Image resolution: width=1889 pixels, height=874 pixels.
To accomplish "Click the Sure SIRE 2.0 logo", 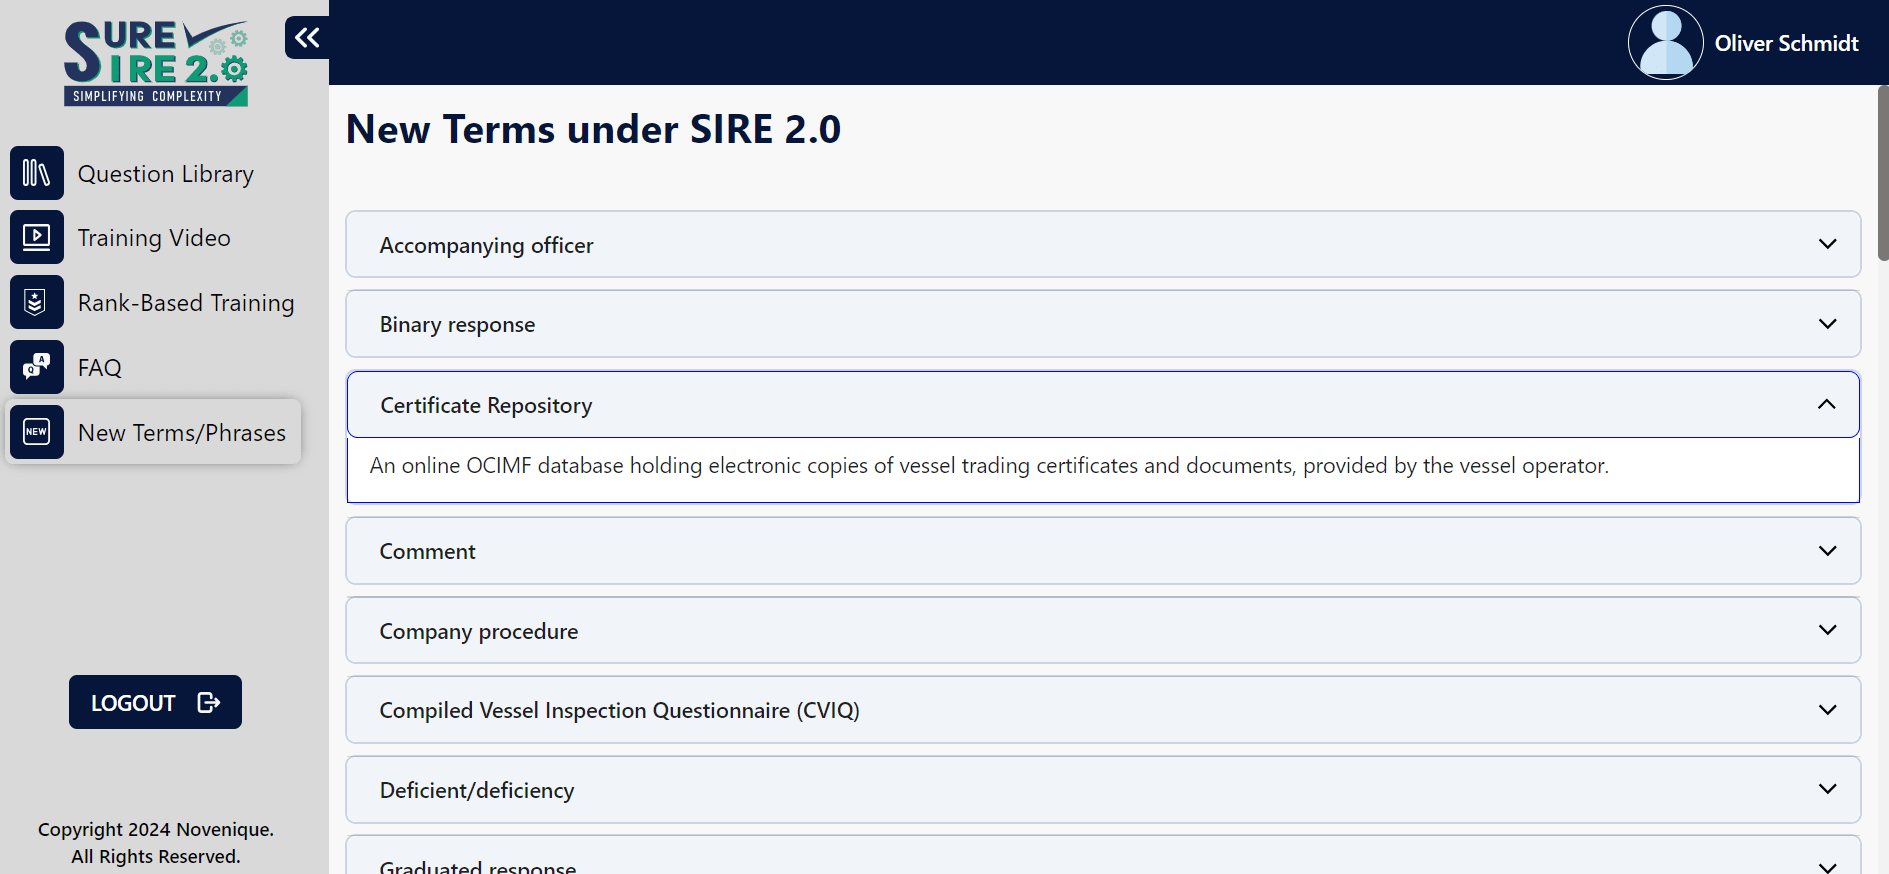I will pyautogui.click(x=156, y=63).
